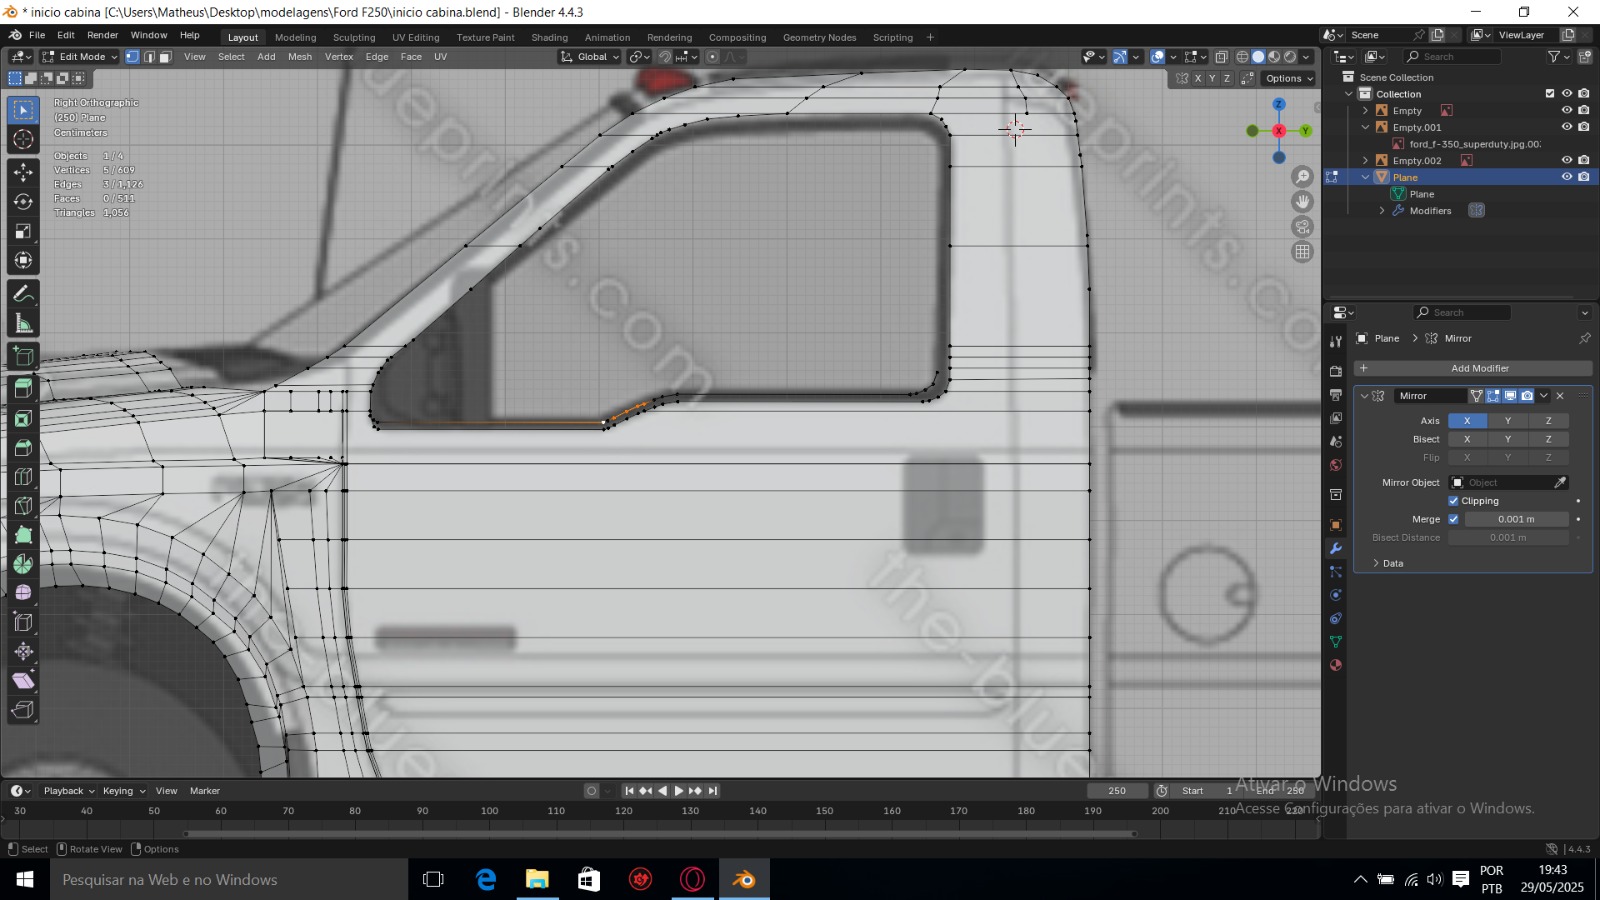
Task: Select the Spin tool
Action: [x=23, y=564]
